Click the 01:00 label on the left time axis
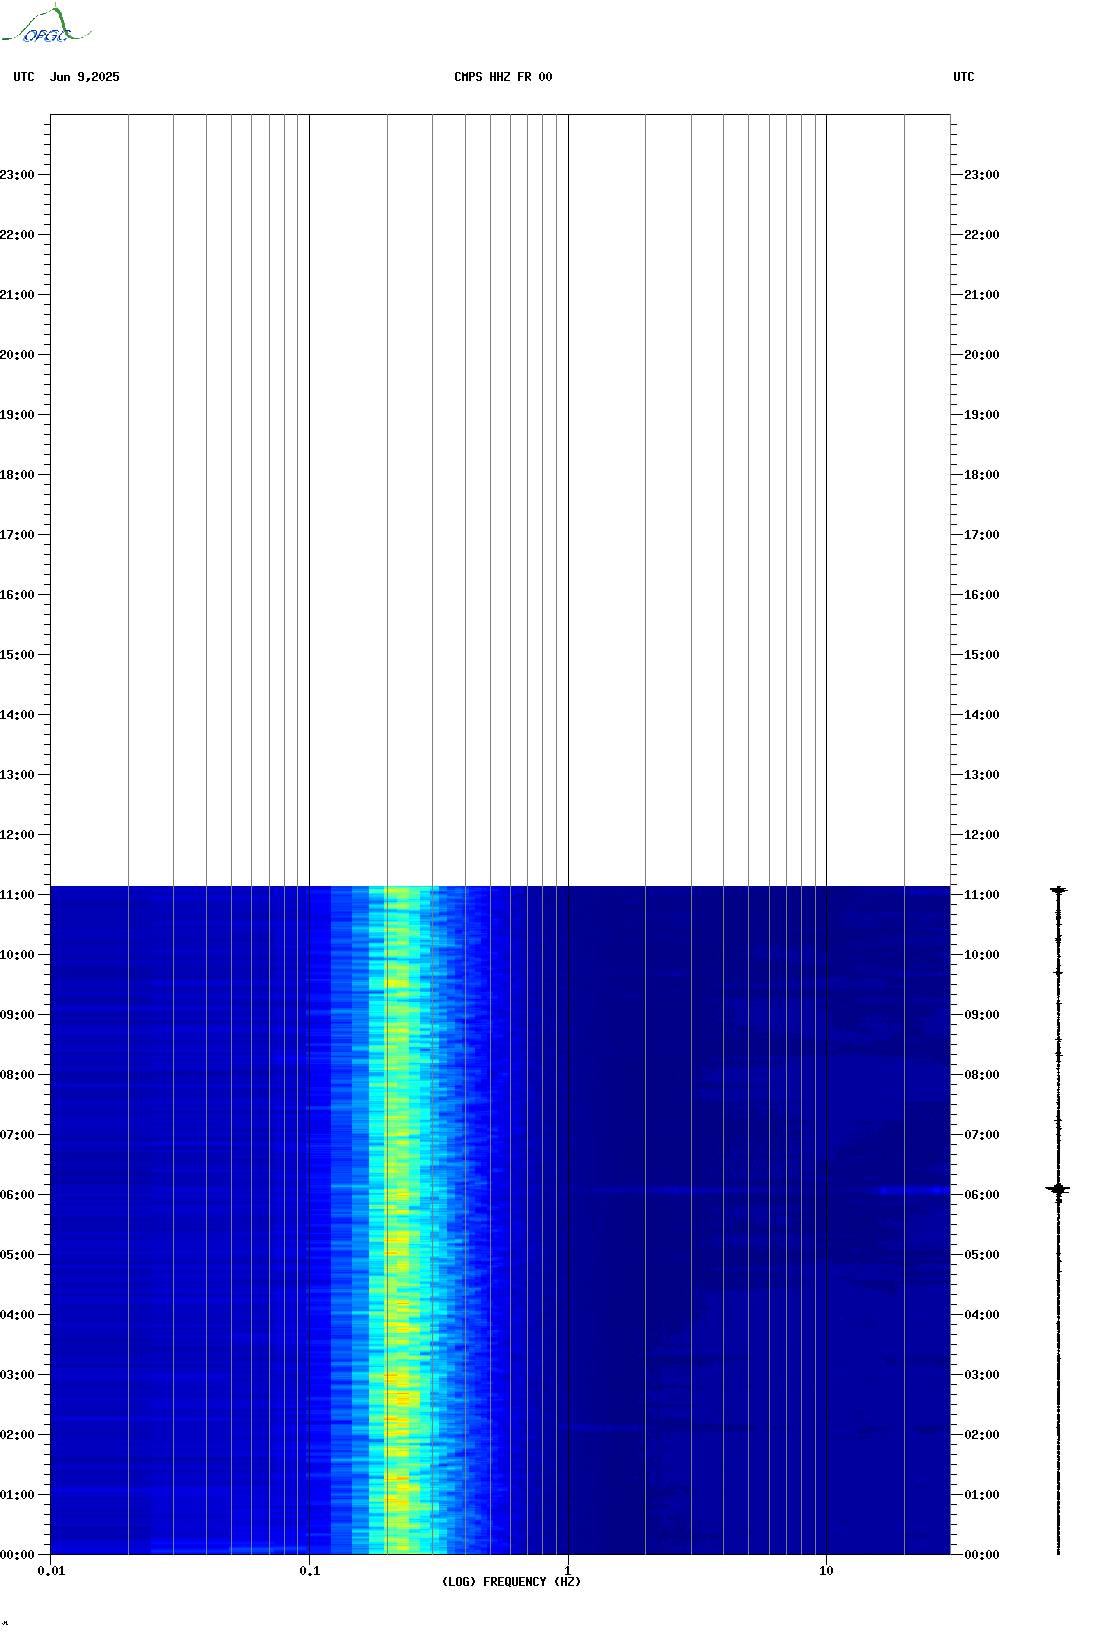1102x1634 pixels. pos(16,1495)
